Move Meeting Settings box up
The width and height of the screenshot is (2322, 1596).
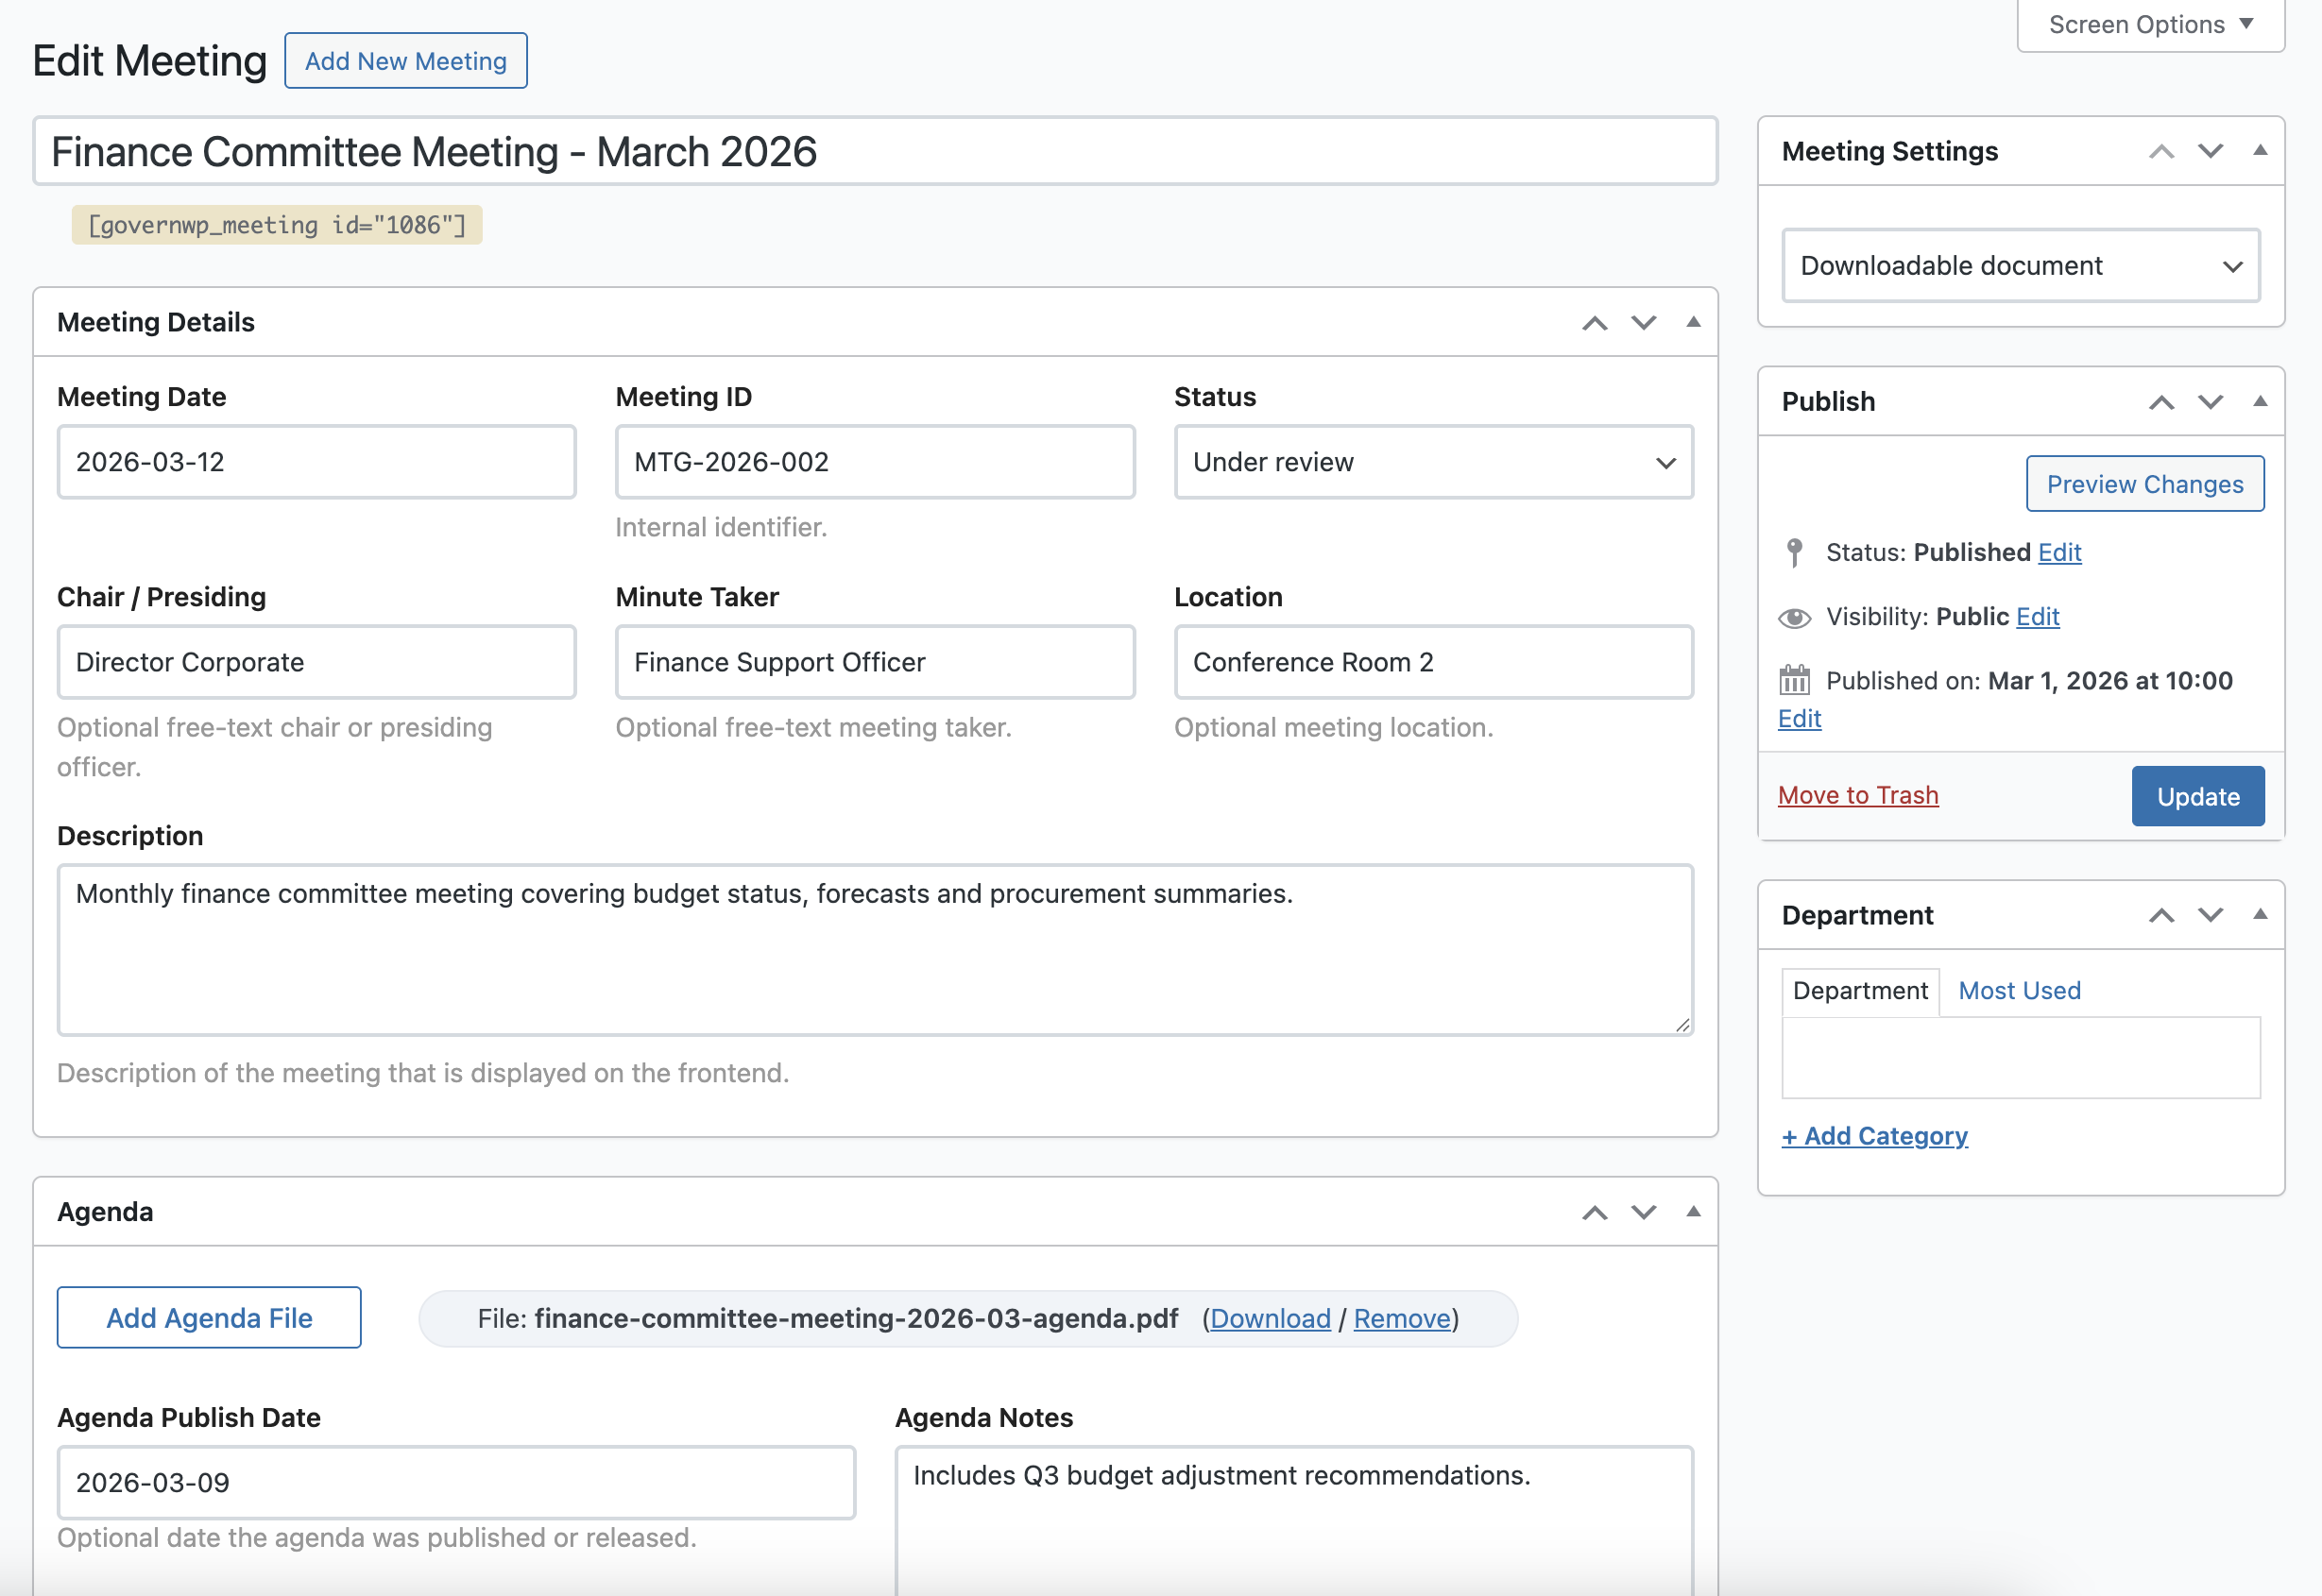(2161, 152)
